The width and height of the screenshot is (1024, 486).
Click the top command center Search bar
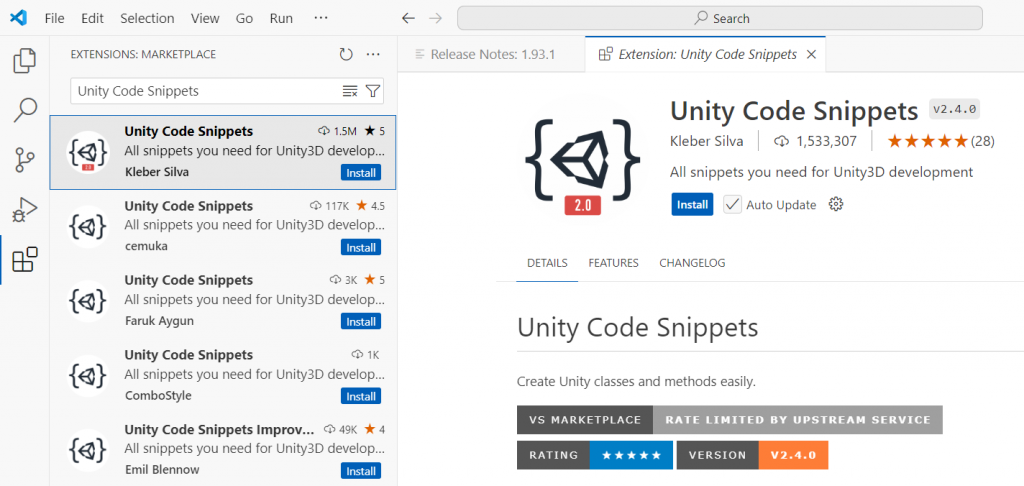(x=720, y=18)
